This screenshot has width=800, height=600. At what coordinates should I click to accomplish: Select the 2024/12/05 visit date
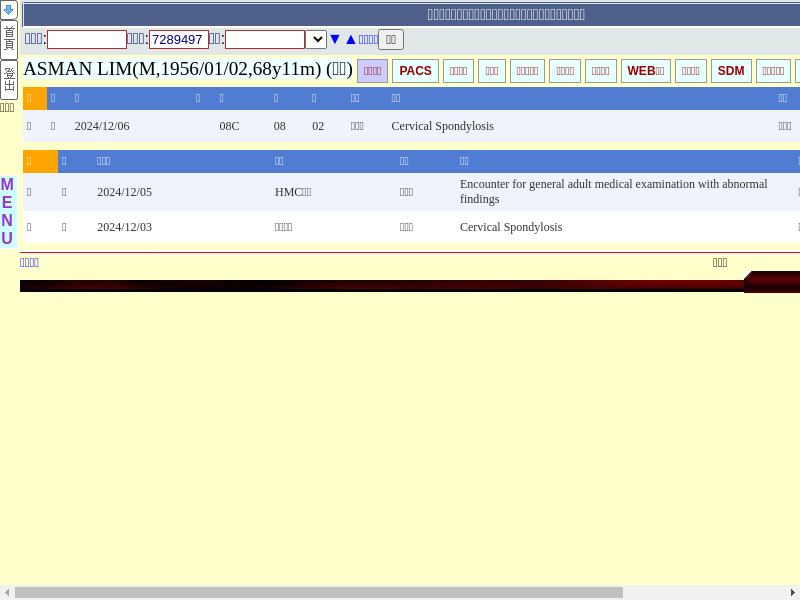[x=124, y=192]
